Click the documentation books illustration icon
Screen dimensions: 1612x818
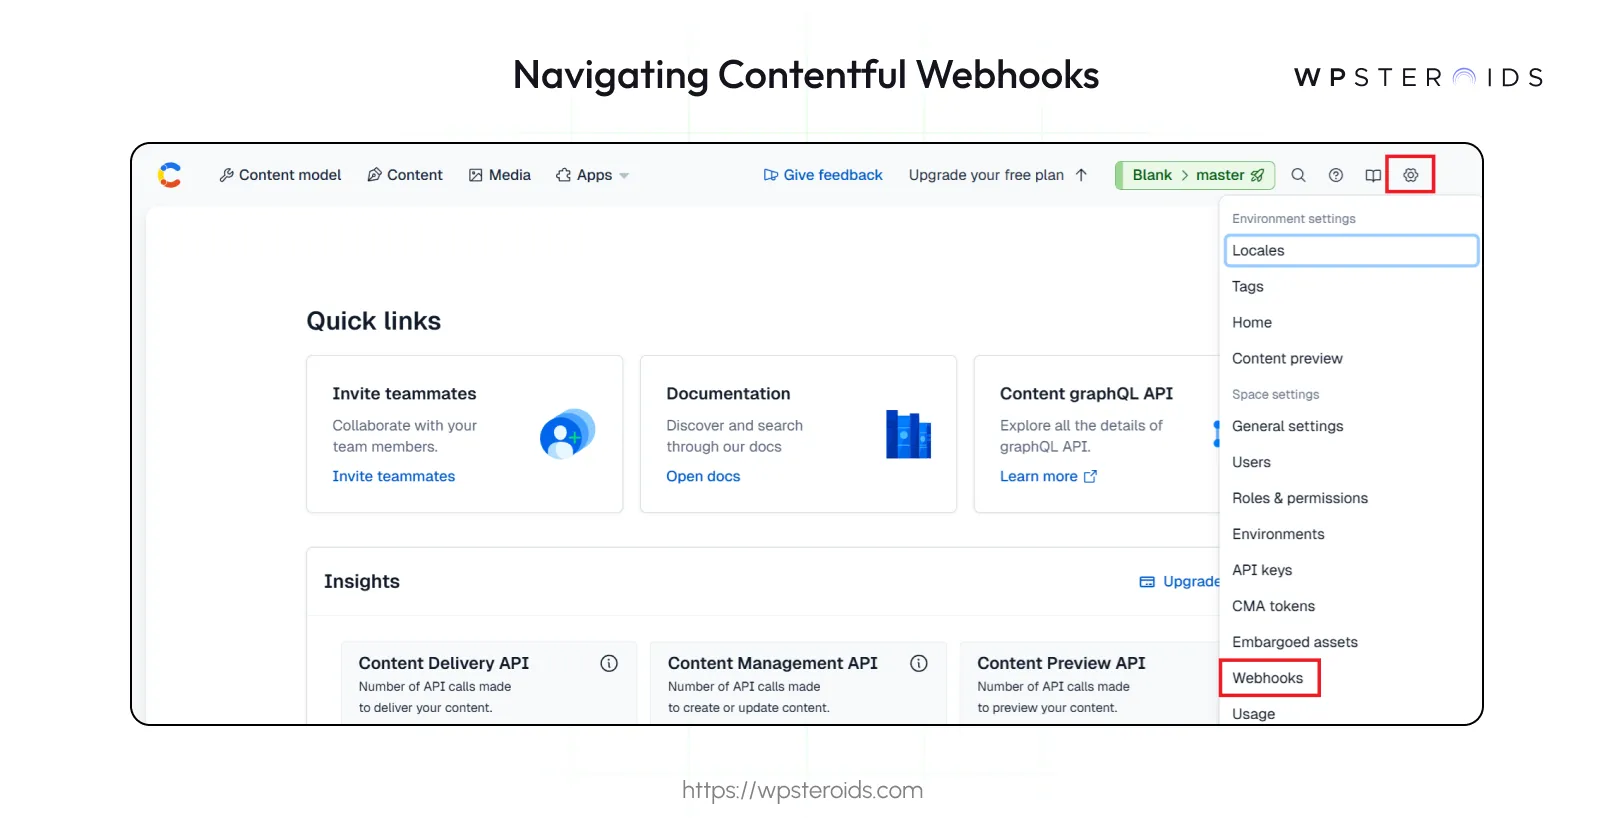point(908,434)
